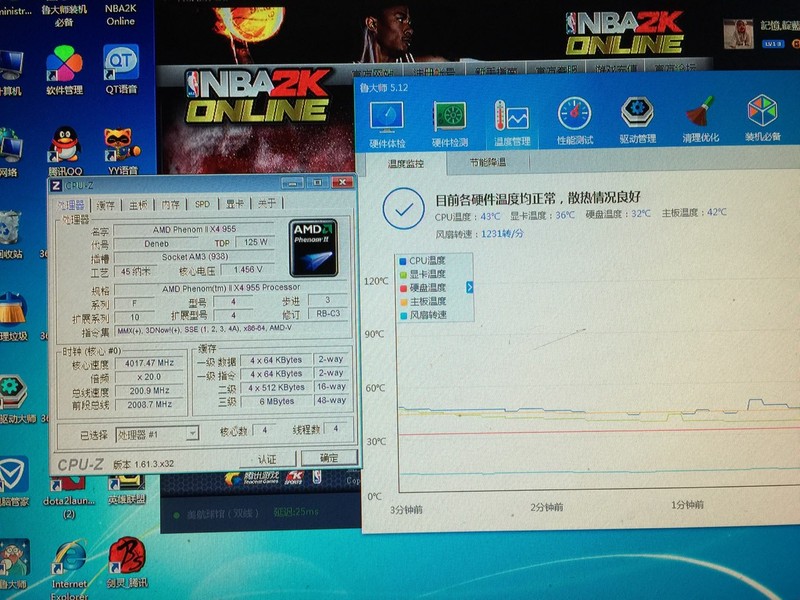Launch YY语音 desktop icon
Image resolution: width=800 pixels, height=600 pixels.
[x=122, y=151]
